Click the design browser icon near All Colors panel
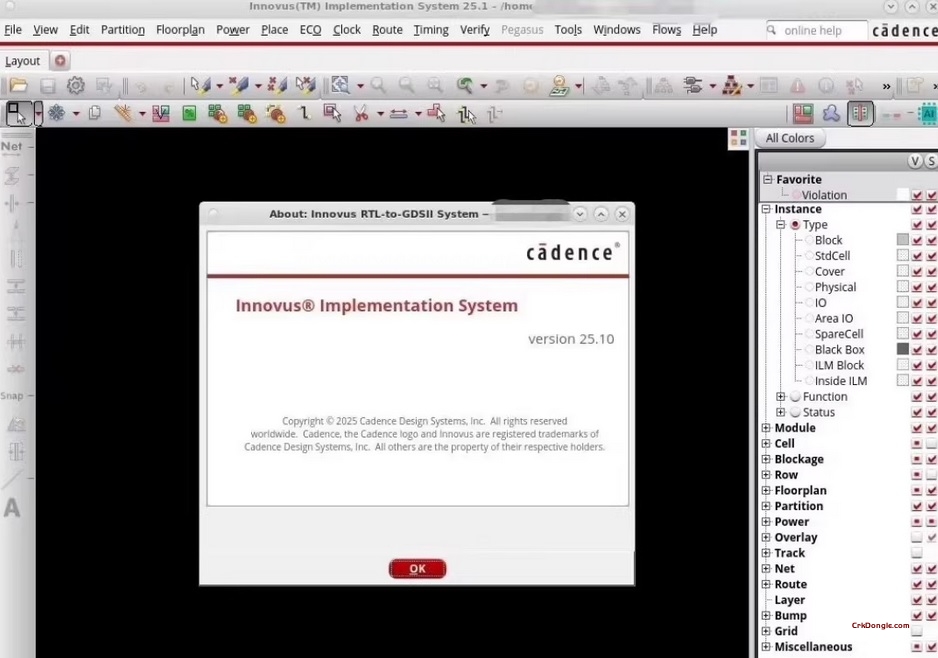The image size is (938, 658). click(x=738, y=138)
